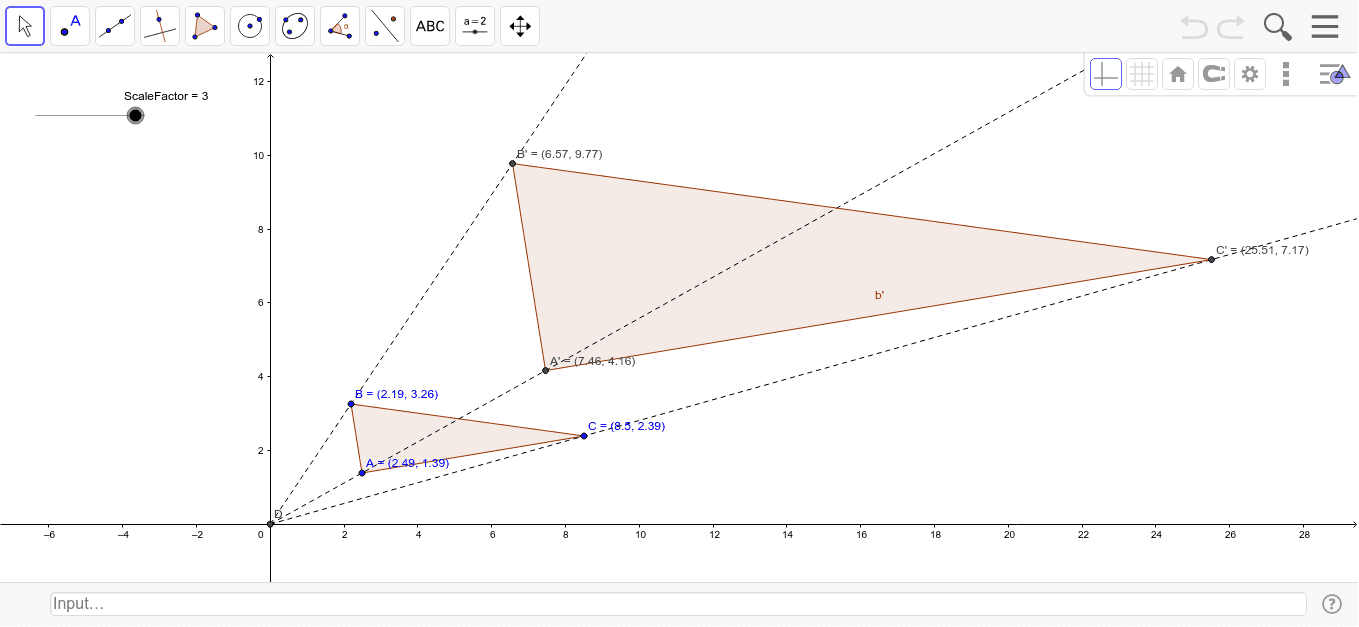Viewport: 1359px width, 627px height.
Task: Select the Point tool
Action: coord(69,25)
